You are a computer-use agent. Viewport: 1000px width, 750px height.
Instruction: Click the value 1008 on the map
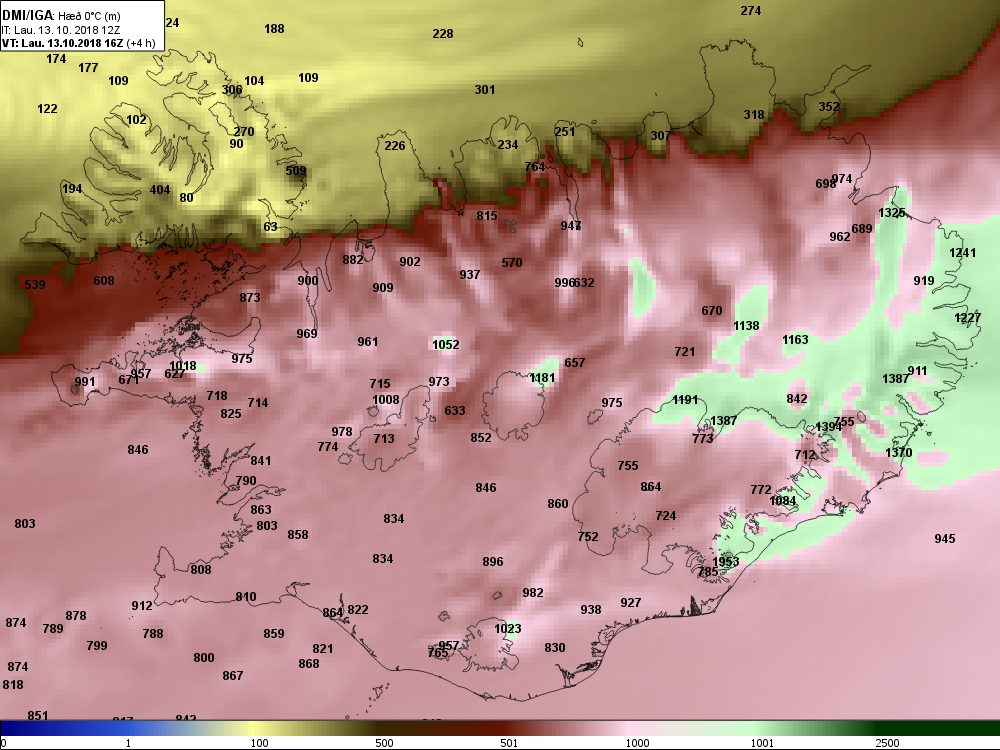[386, 400]
